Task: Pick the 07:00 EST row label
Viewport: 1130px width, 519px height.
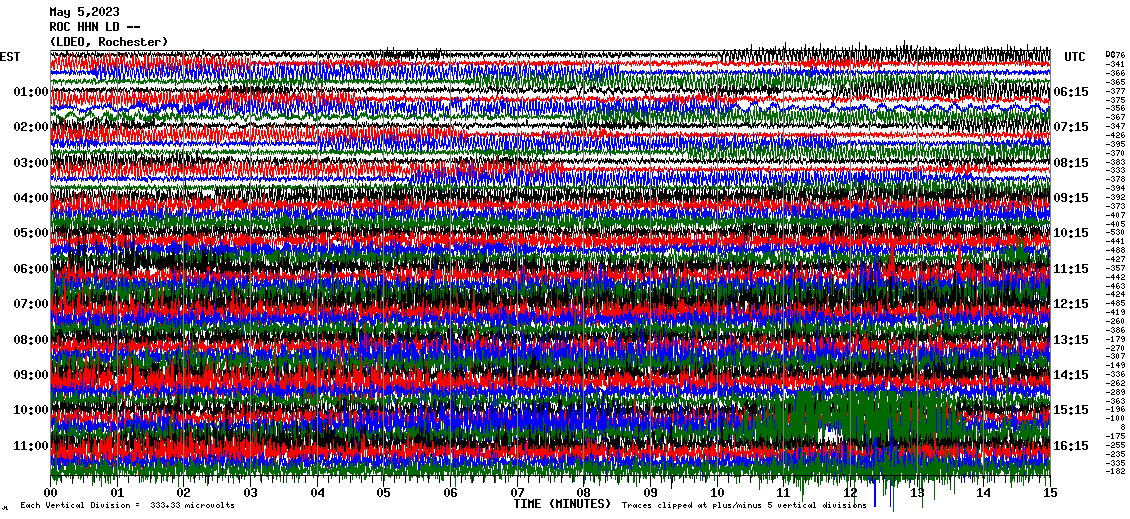Action: (x=31, y=304)
